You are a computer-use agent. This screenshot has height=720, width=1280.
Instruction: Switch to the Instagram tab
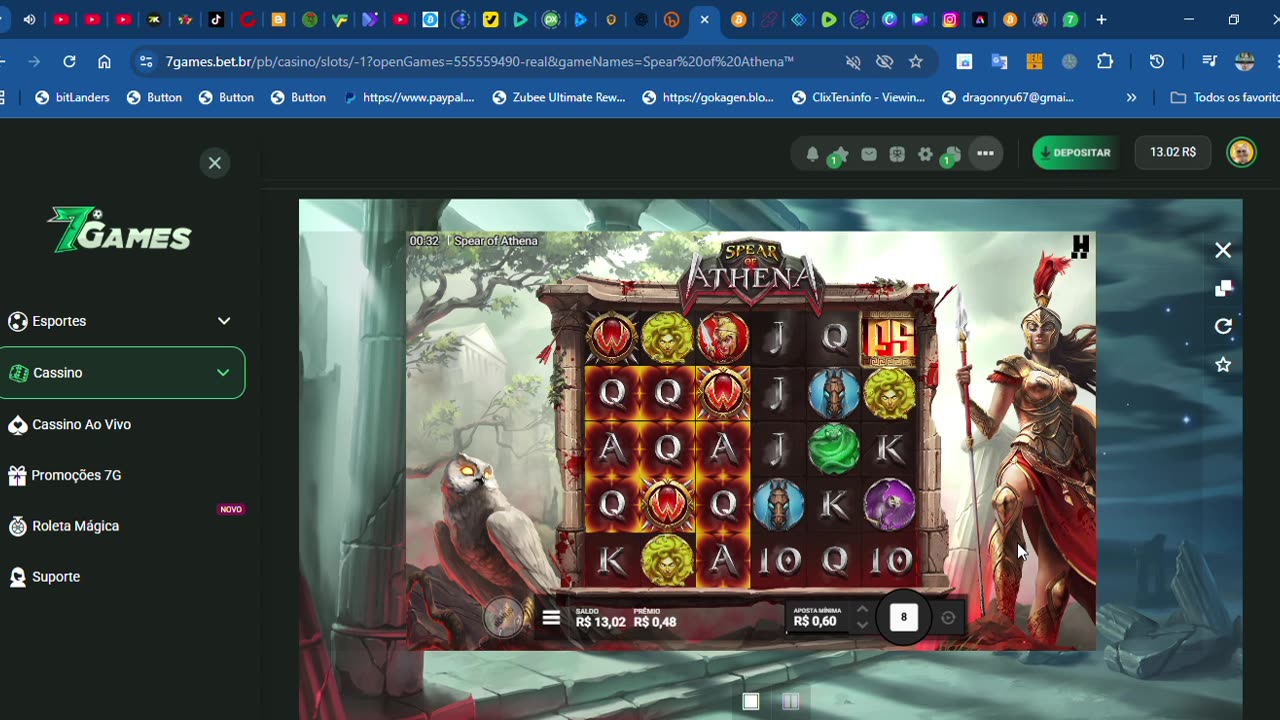point(949,19)
